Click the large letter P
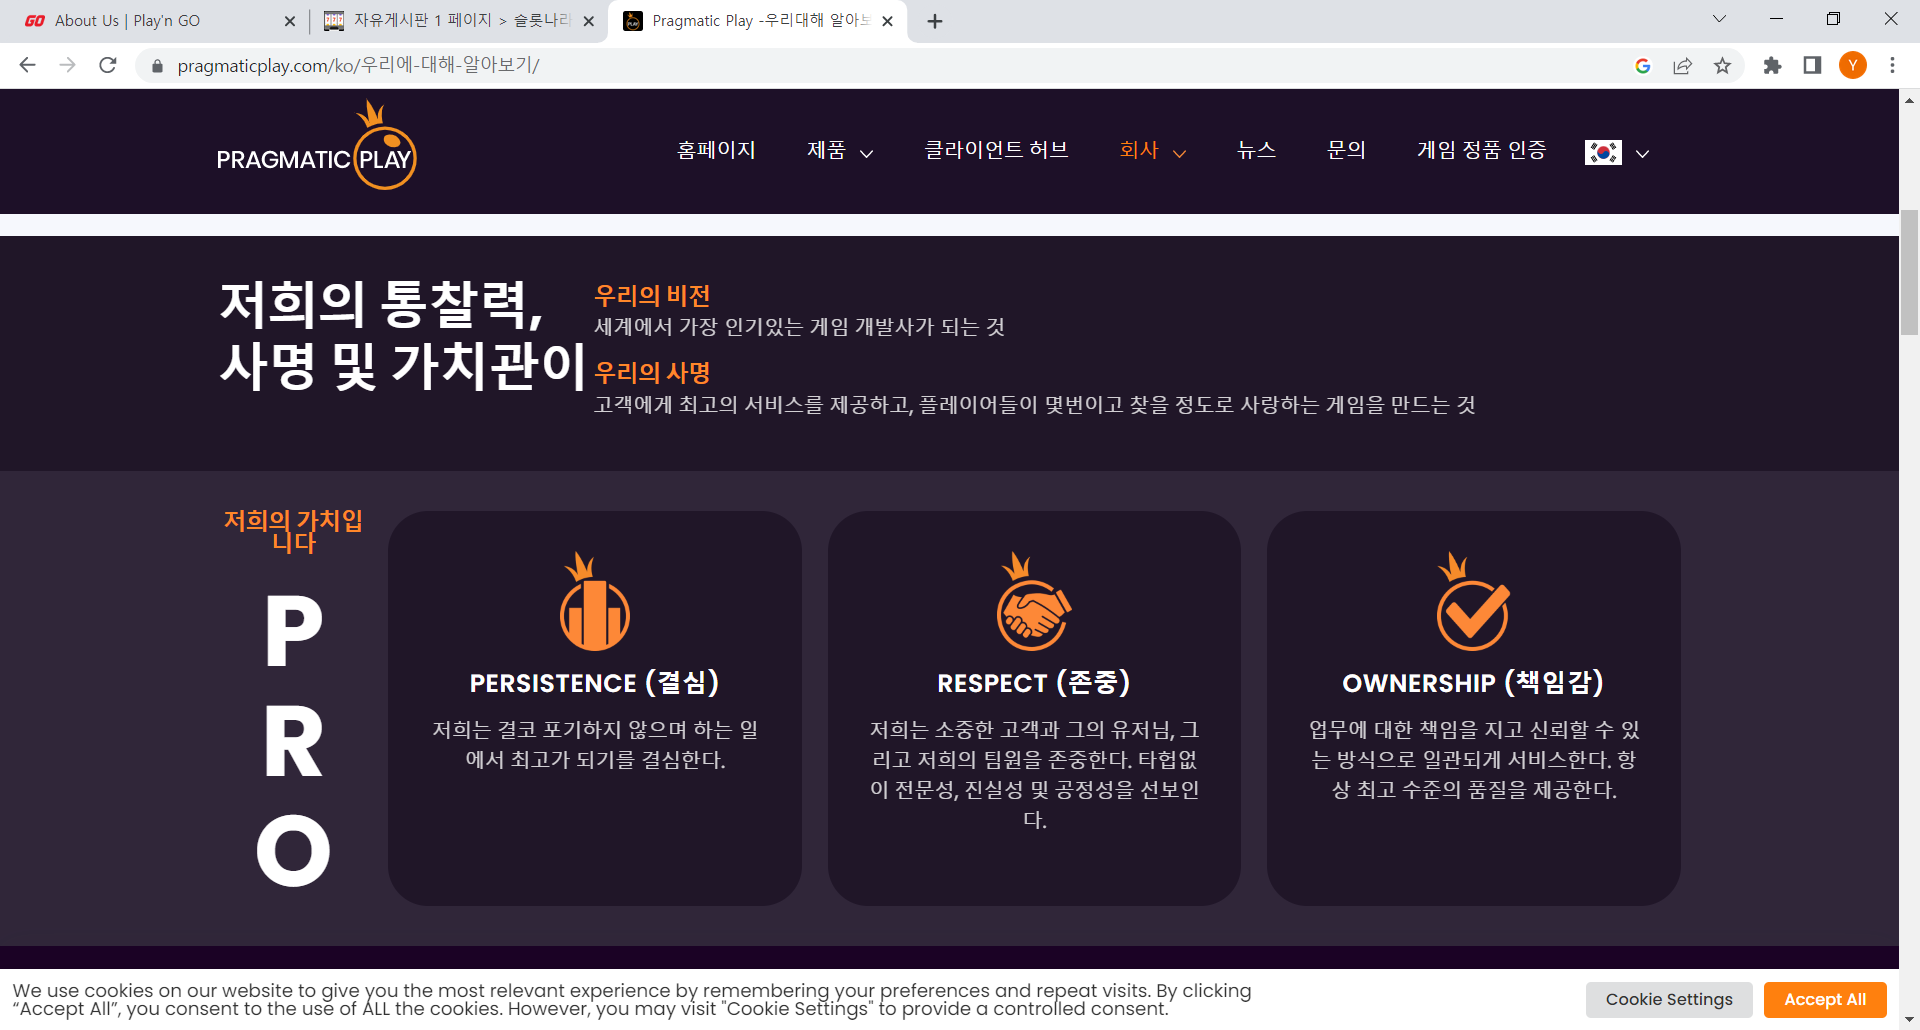The image size is (1920, 1030). coord(293,631)
